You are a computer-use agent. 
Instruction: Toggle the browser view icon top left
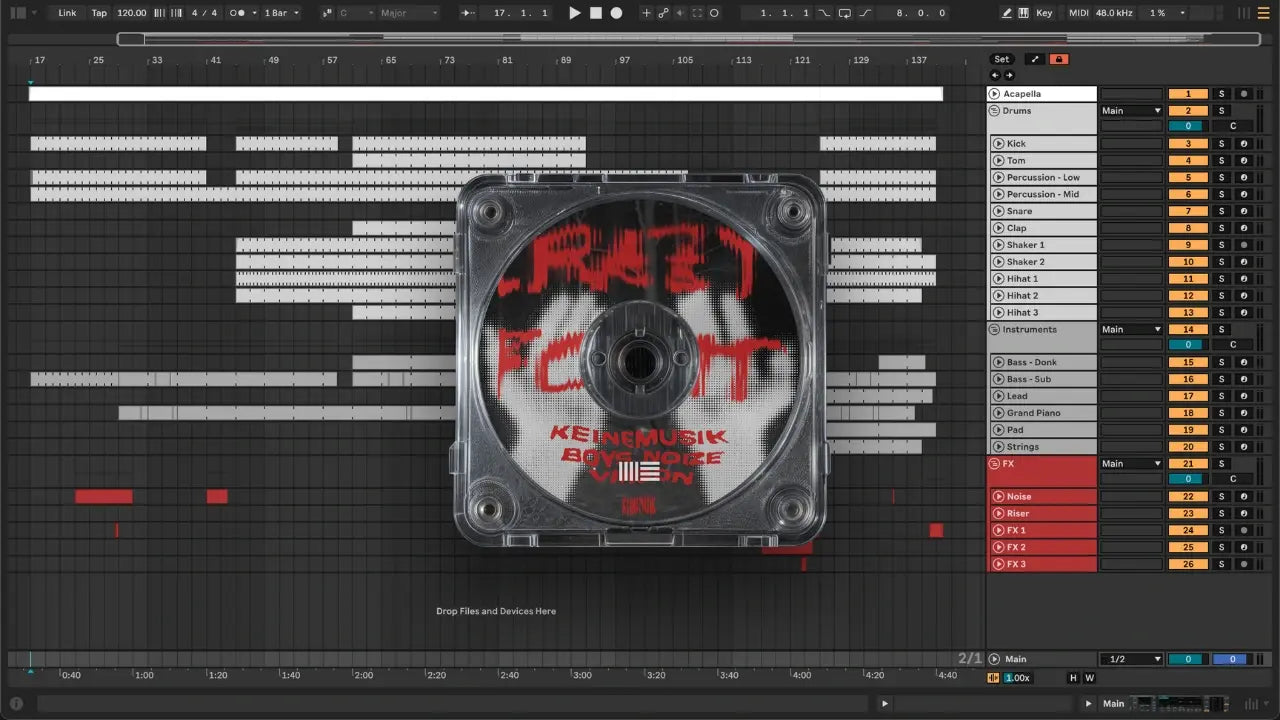click(x=19, y=13)
